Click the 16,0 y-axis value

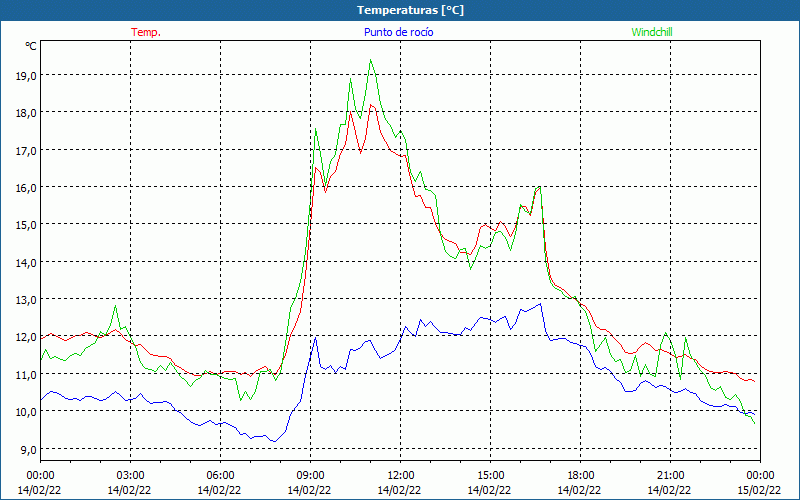coord(27,188)
